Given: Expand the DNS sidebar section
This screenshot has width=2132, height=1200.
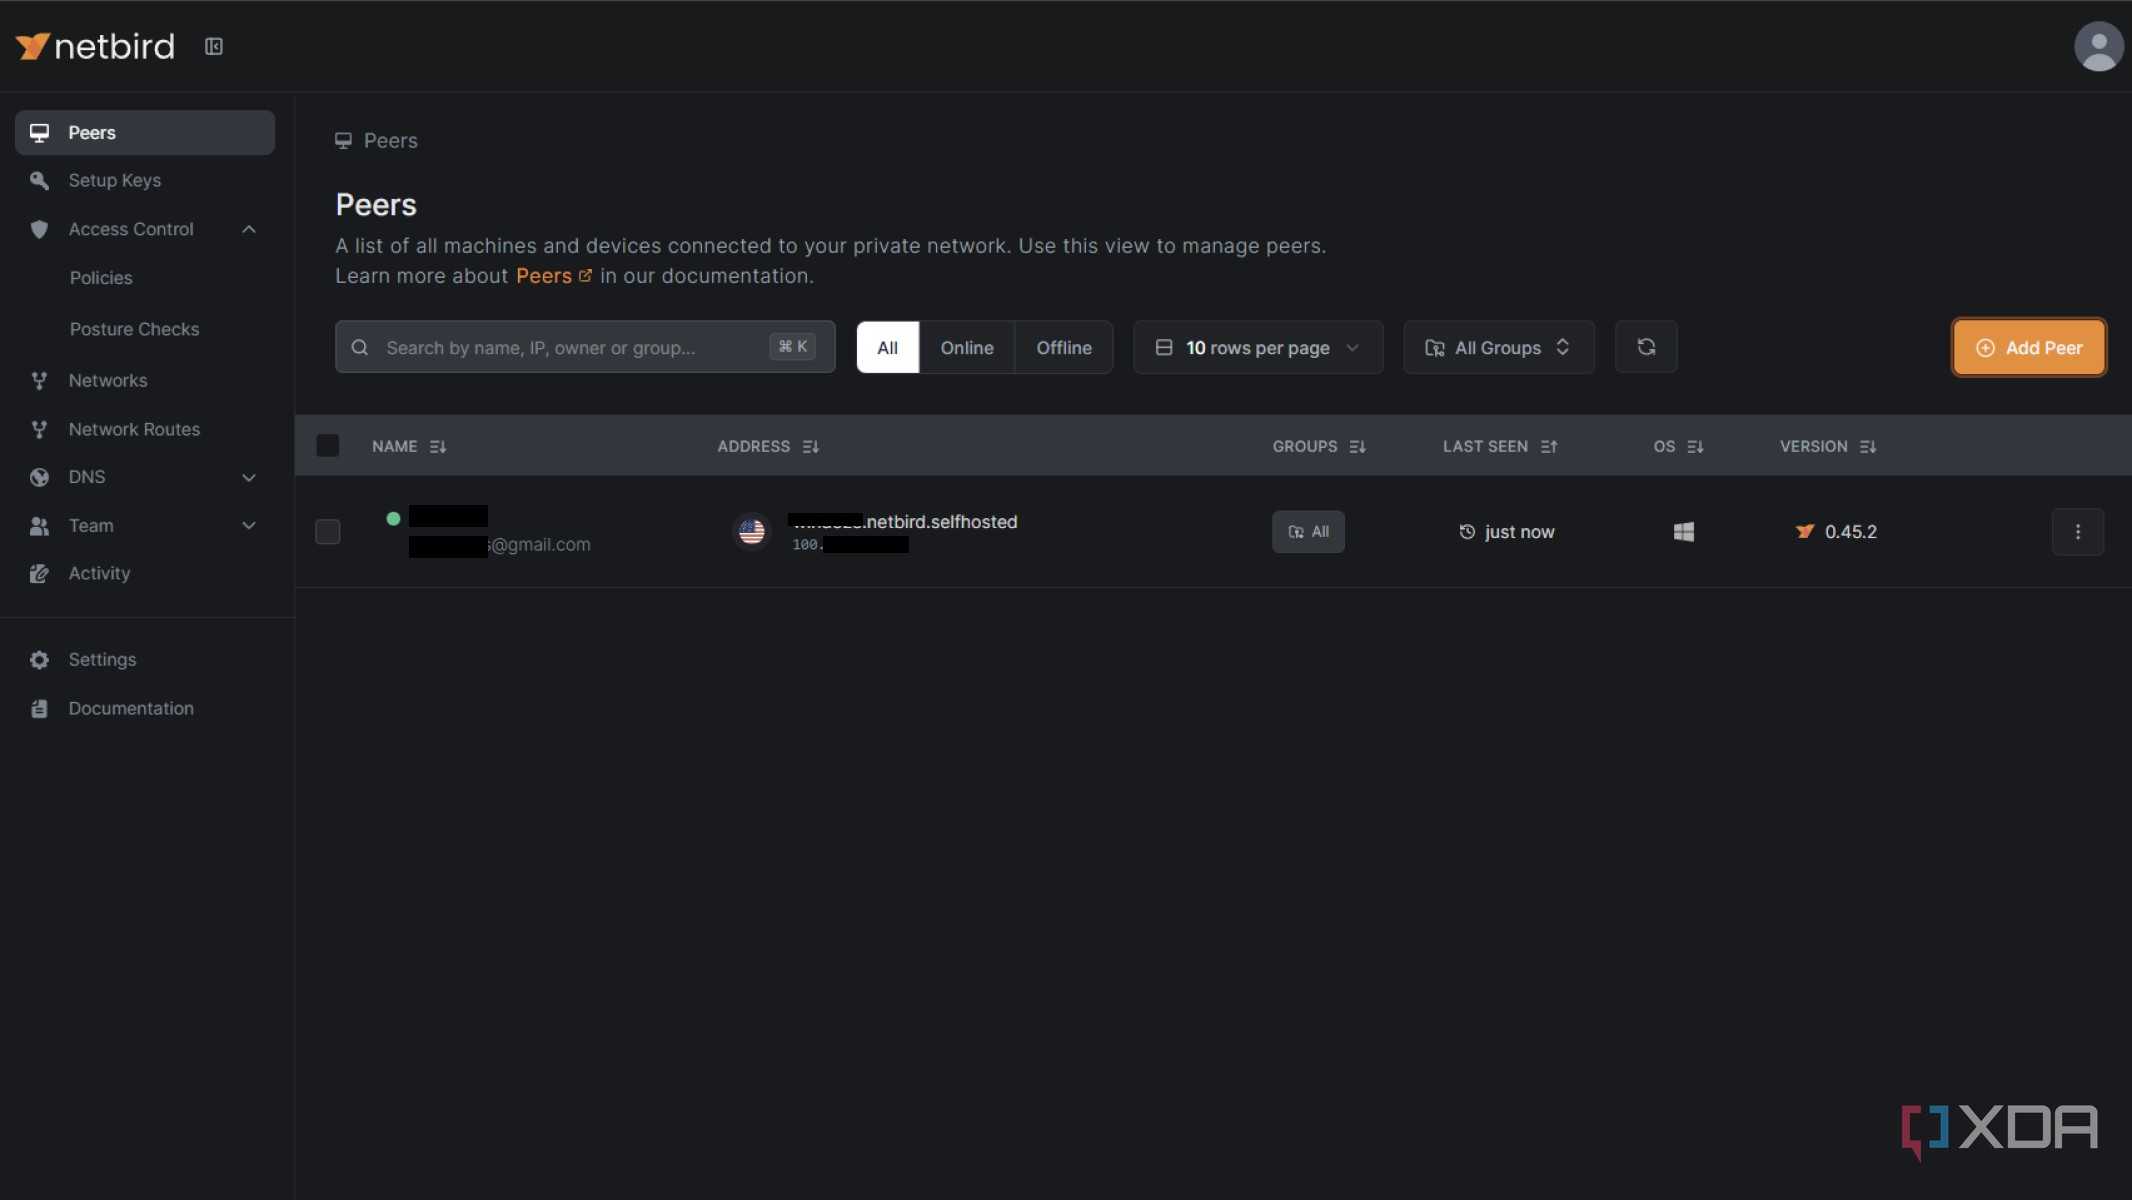Looking at the screenshot, I should [249, 477].
